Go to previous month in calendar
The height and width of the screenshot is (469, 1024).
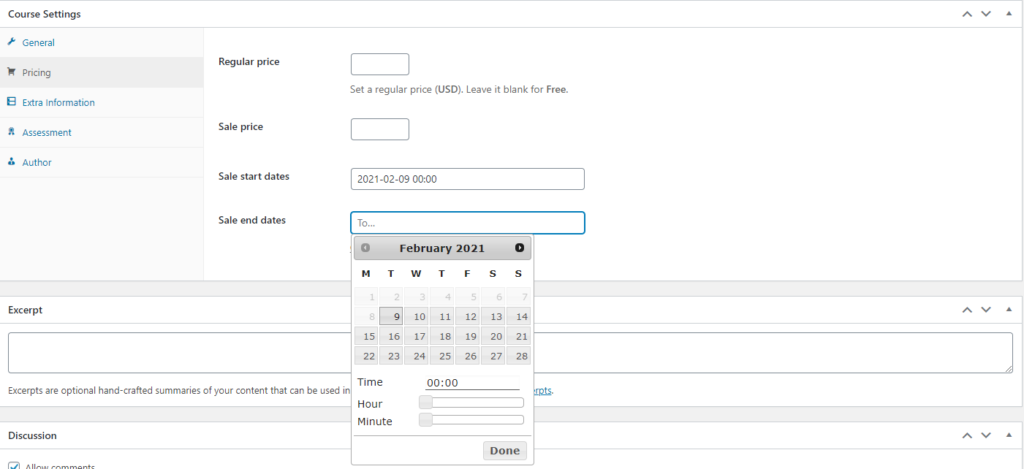[x=366, y=248]
